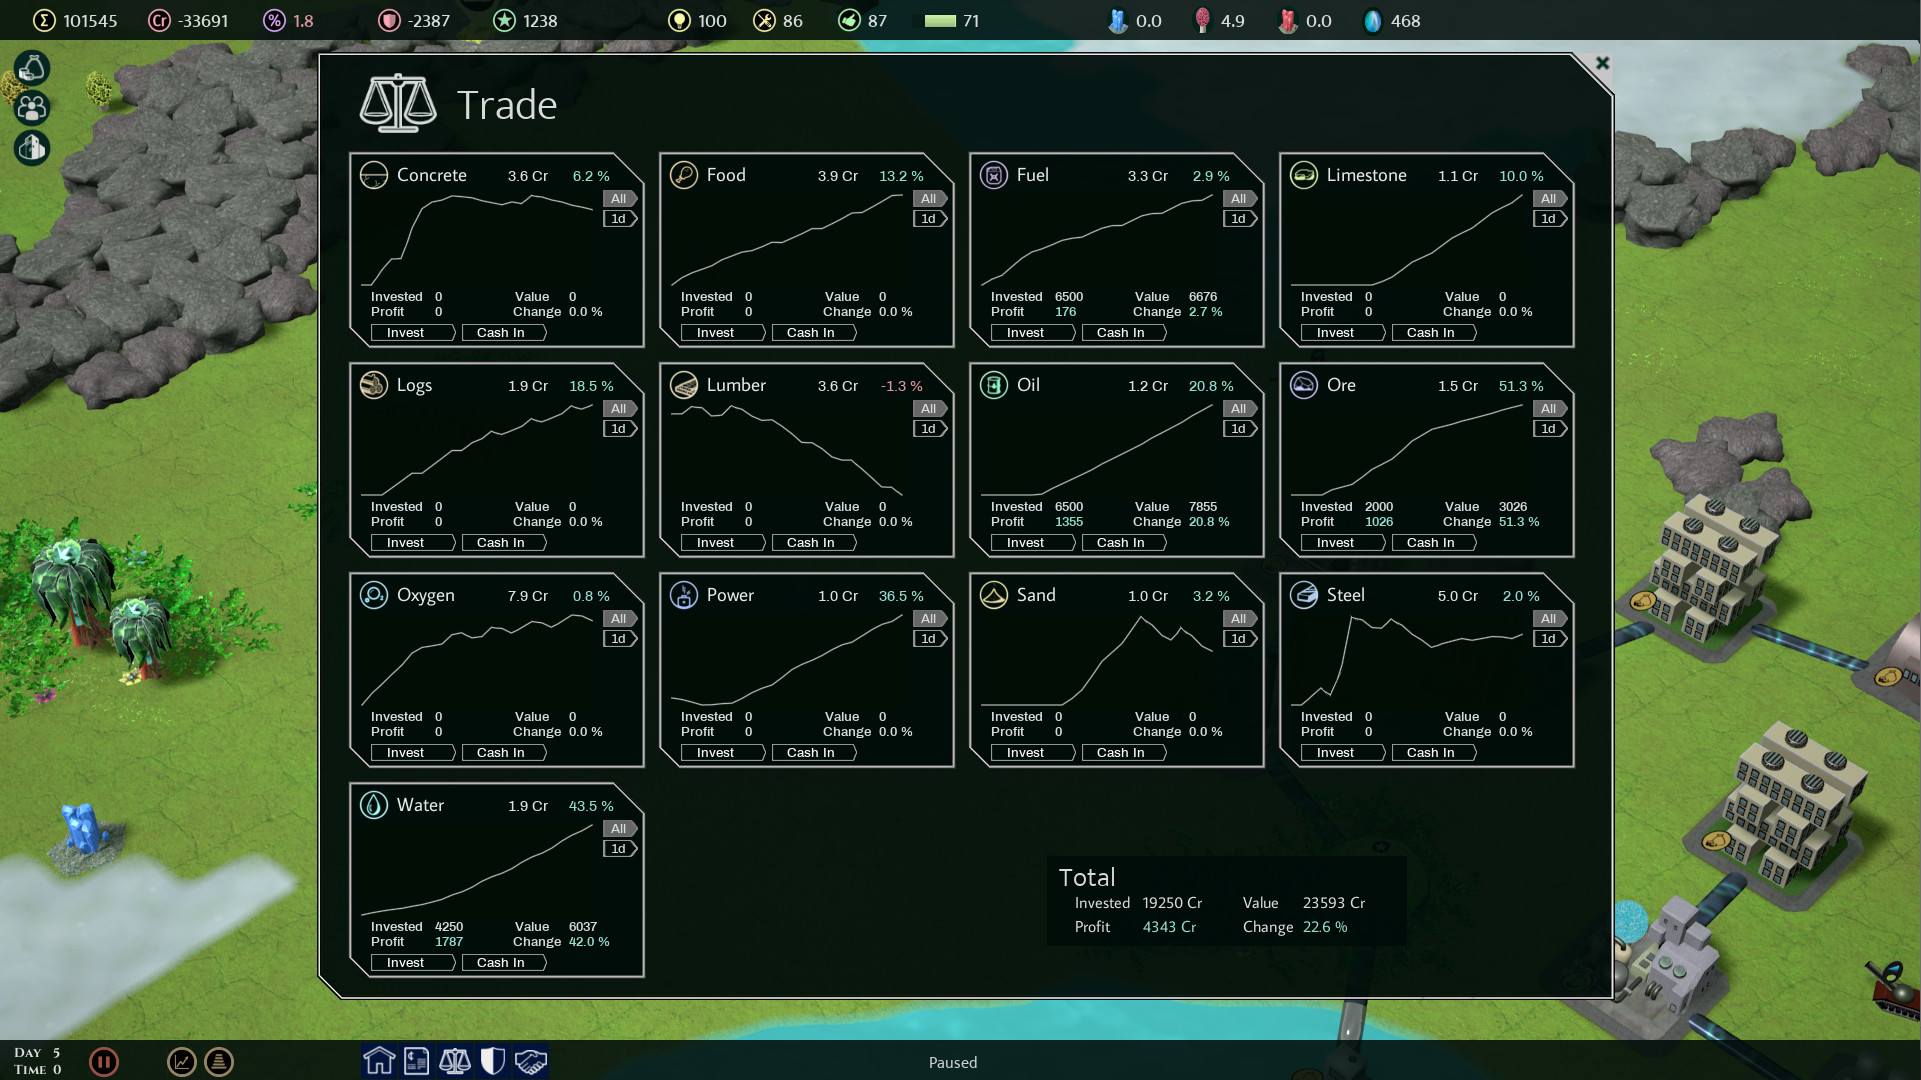The width and height of the screenshot is (1921, 1080).
Task: Click the Ore resource icon
Action: point(1304,386)
